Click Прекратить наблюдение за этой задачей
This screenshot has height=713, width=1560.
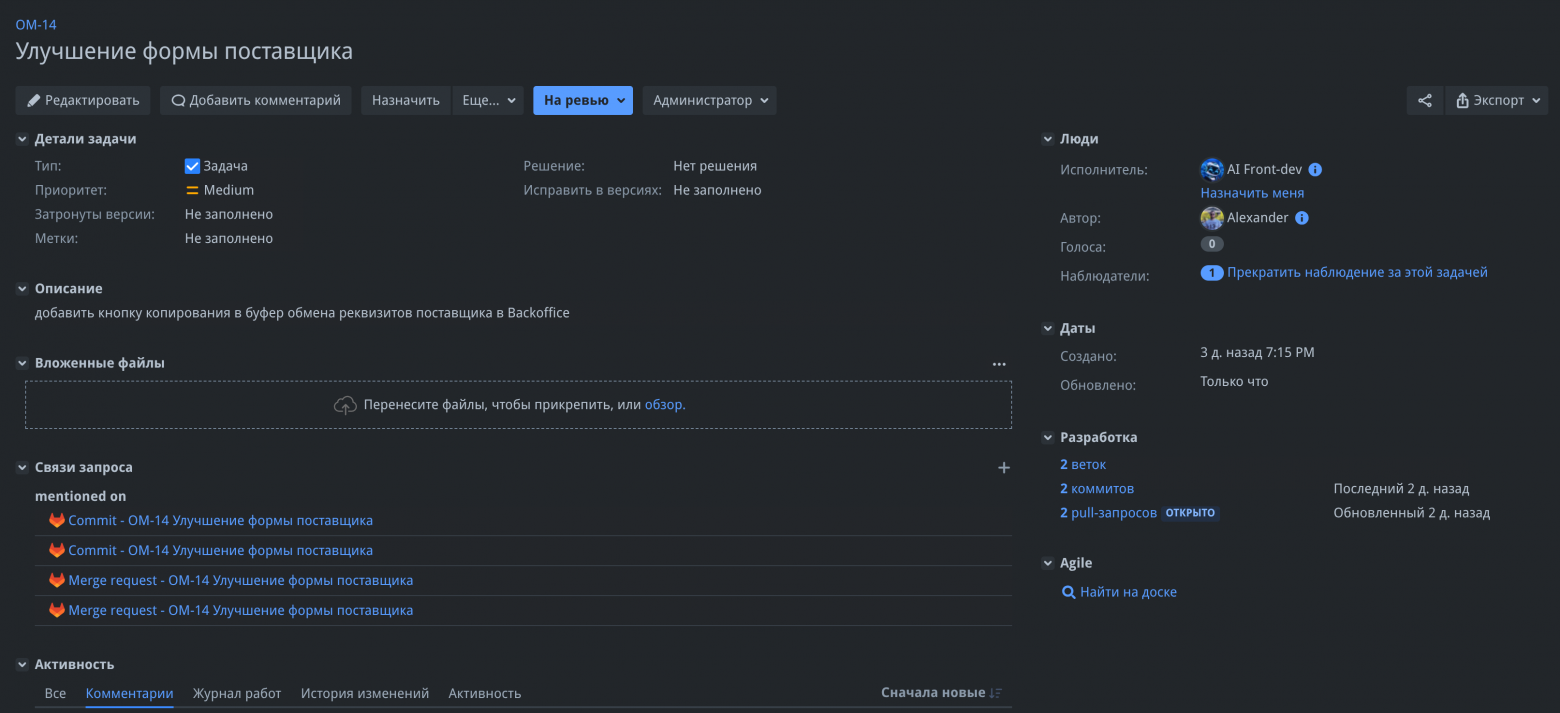pyautogui.click(x=1357, y=272)
